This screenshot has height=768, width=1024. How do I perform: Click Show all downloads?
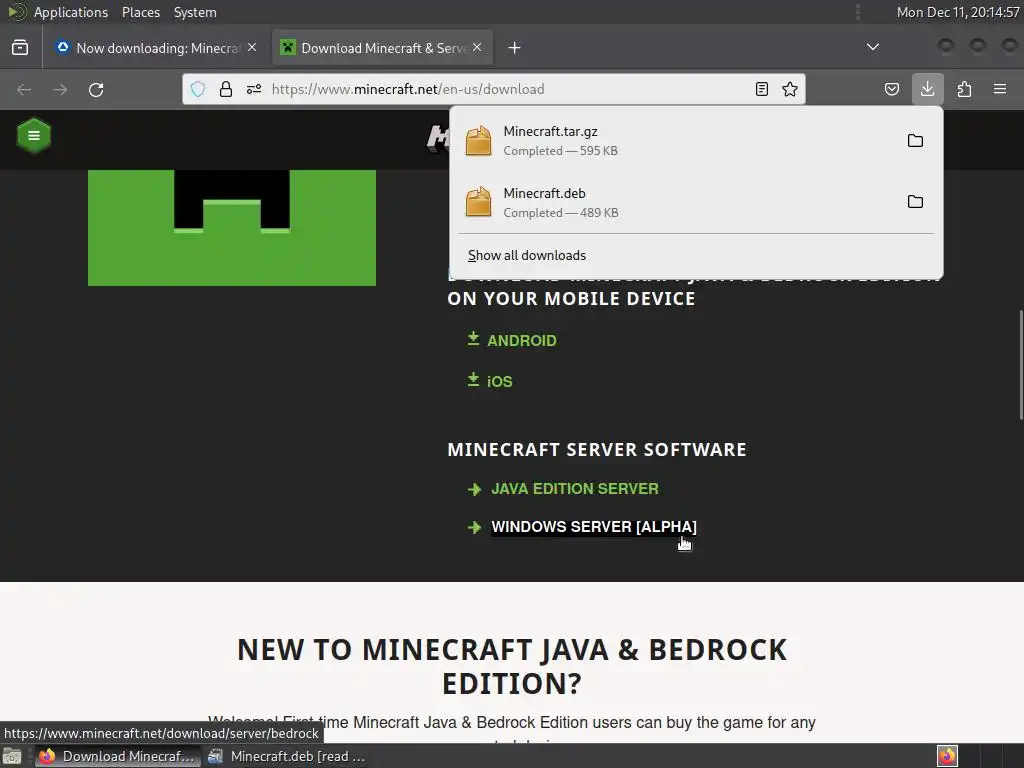tap(527, 255)
